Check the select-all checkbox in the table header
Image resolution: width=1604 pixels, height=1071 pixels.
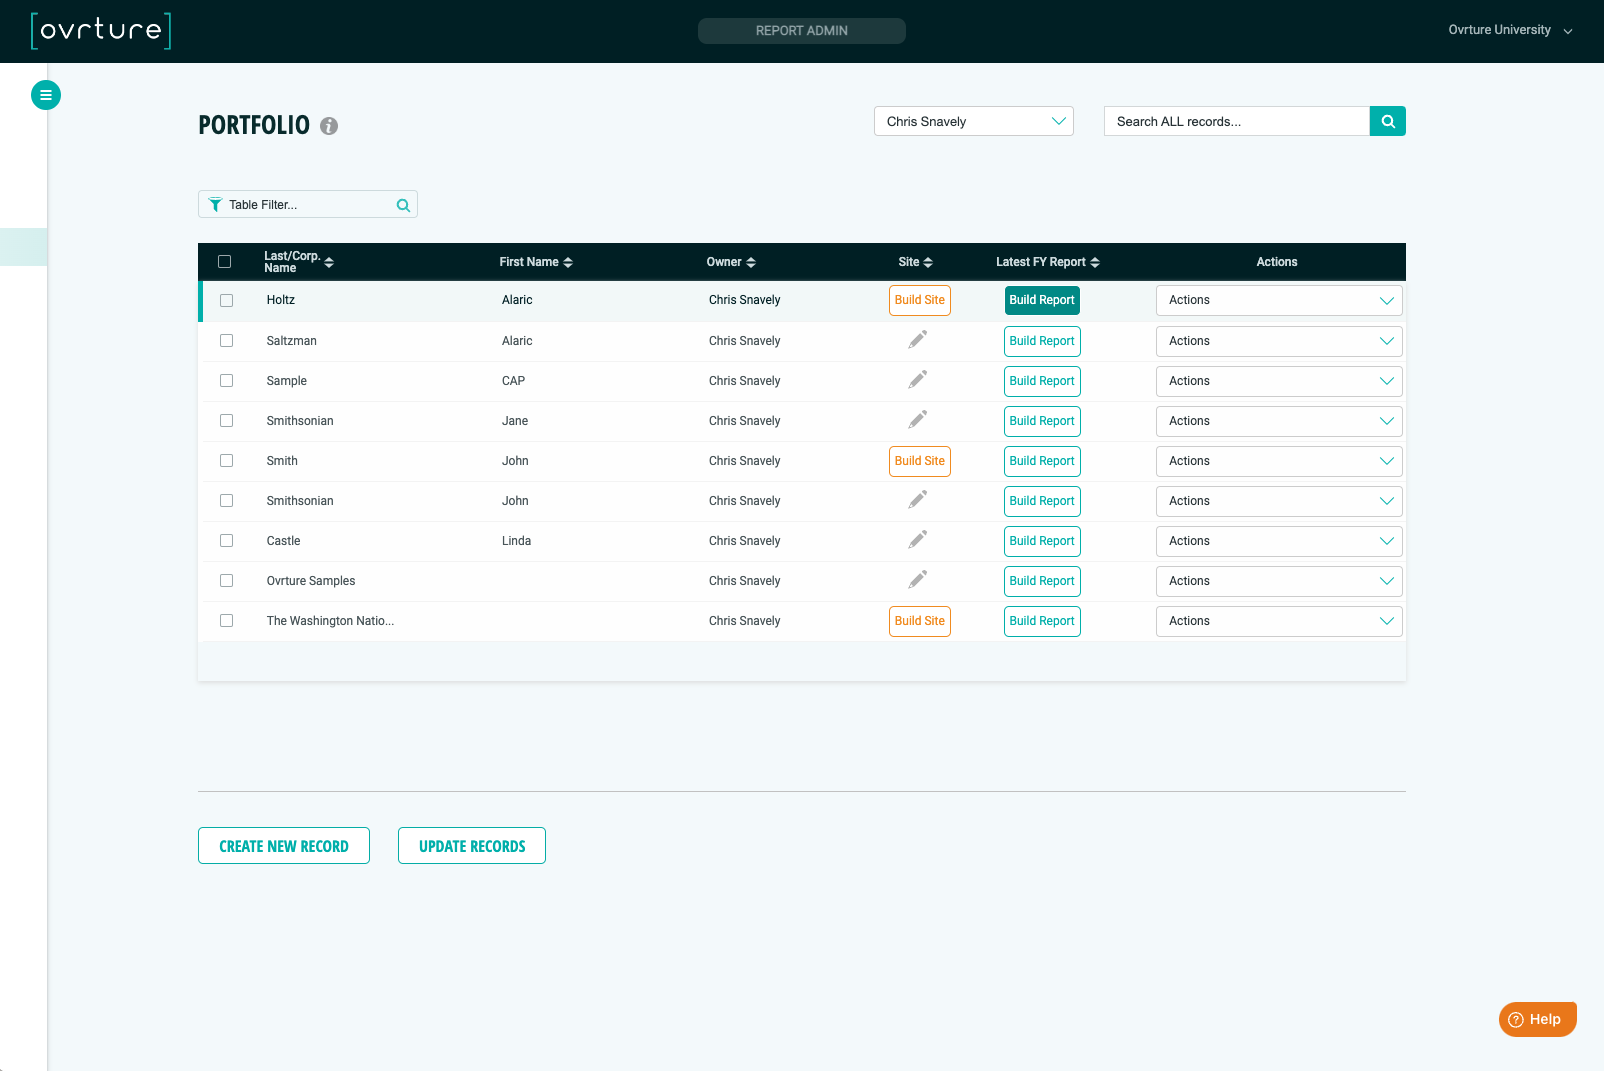[x=226, y=260]
